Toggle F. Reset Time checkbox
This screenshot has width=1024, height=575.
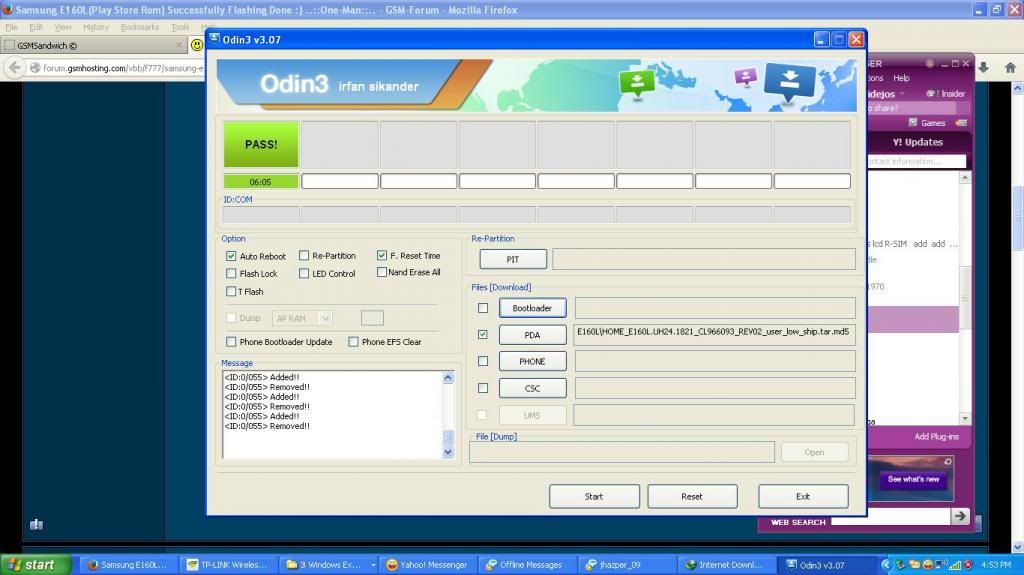[x=381, y=255]
